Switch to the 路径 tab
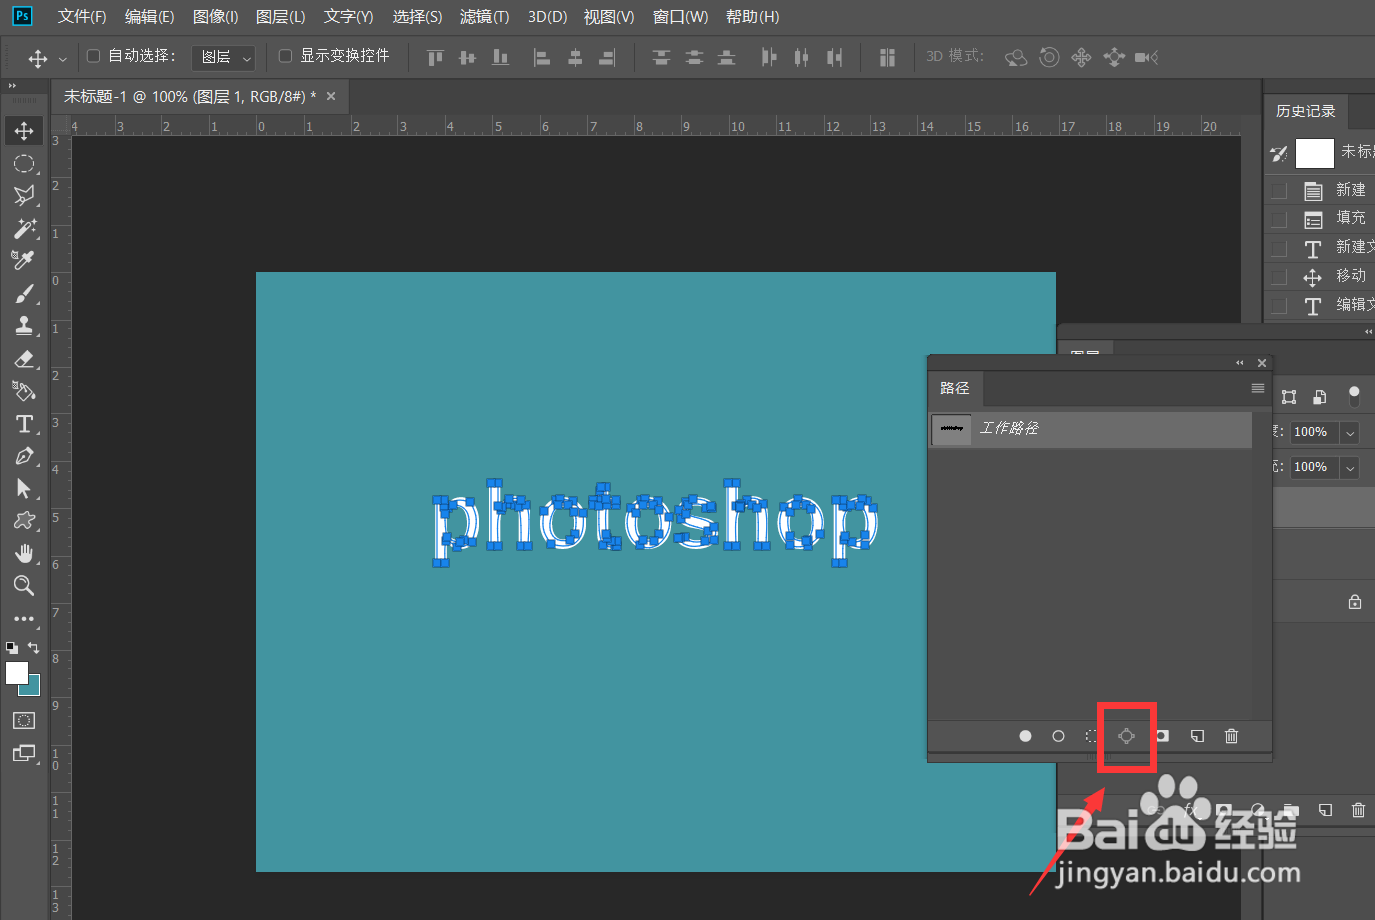 click(955, 388)
